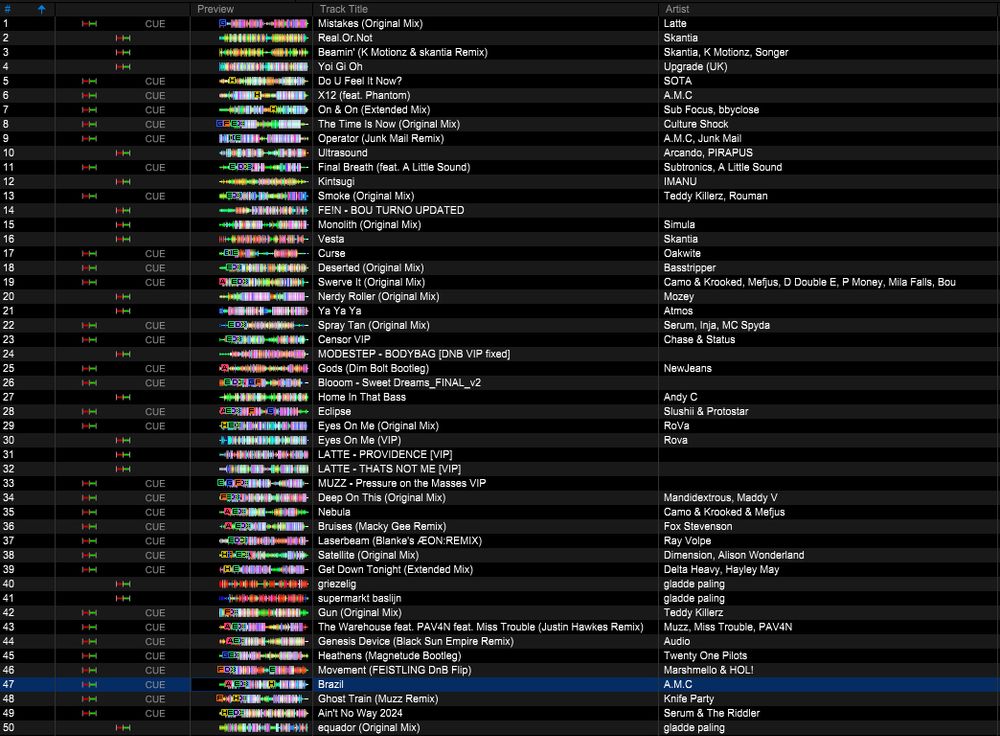Viewport: 1000px width, 736px height.
Task: Select the track Genesis Device
Action: (415, 642)
